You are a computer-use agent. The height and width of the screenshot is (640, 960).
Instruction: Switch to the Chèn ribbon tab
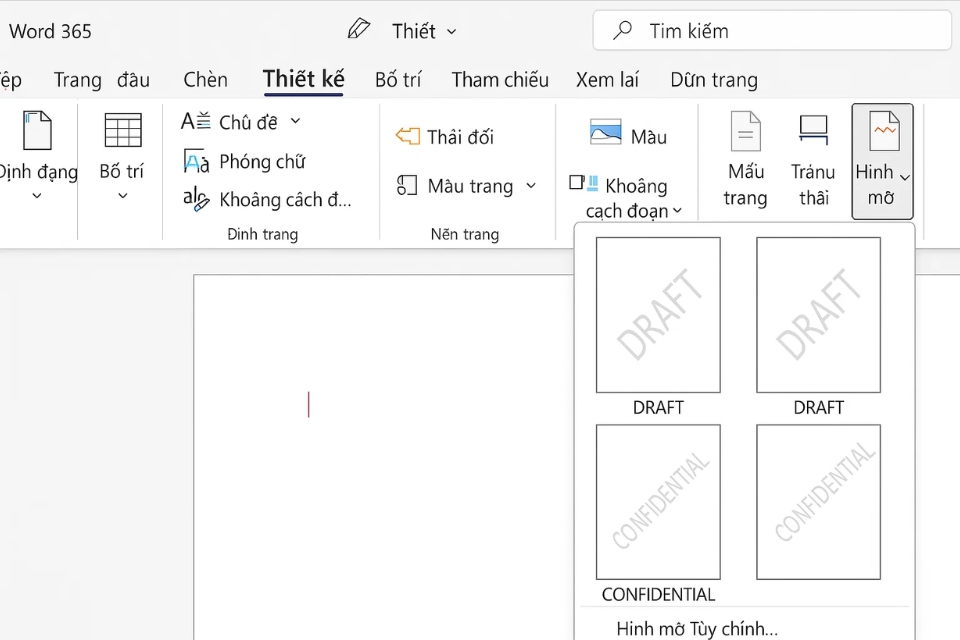tap(205, 79)
